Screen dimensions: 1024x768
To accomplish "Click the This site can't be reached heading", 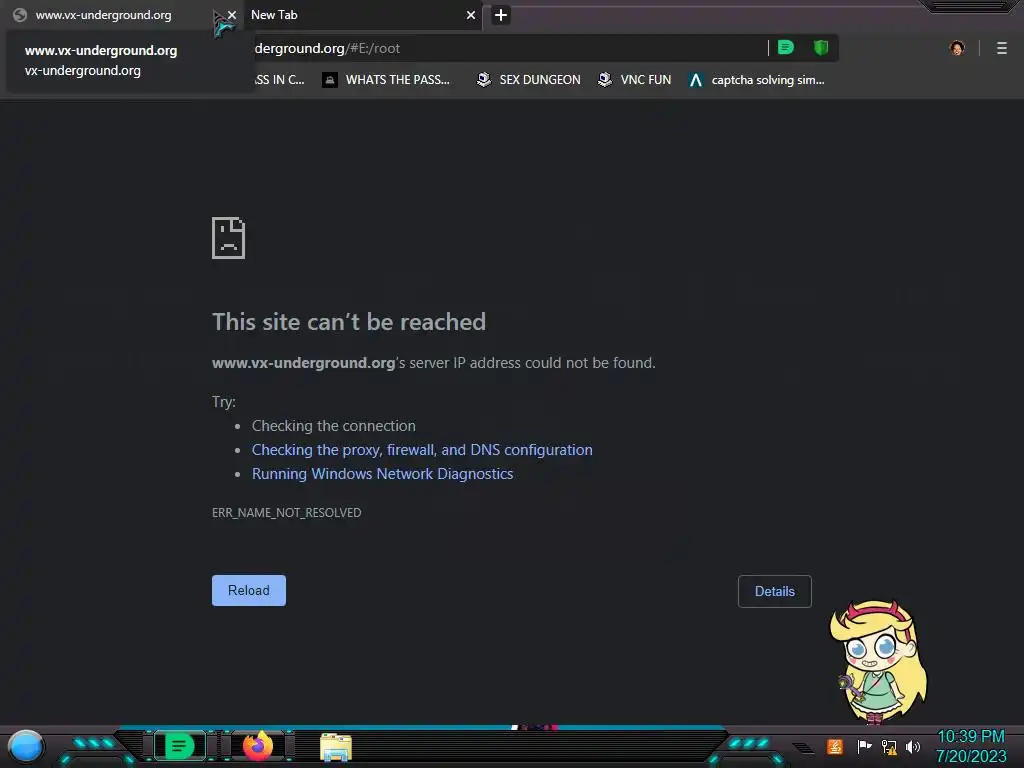I will 349,322.
